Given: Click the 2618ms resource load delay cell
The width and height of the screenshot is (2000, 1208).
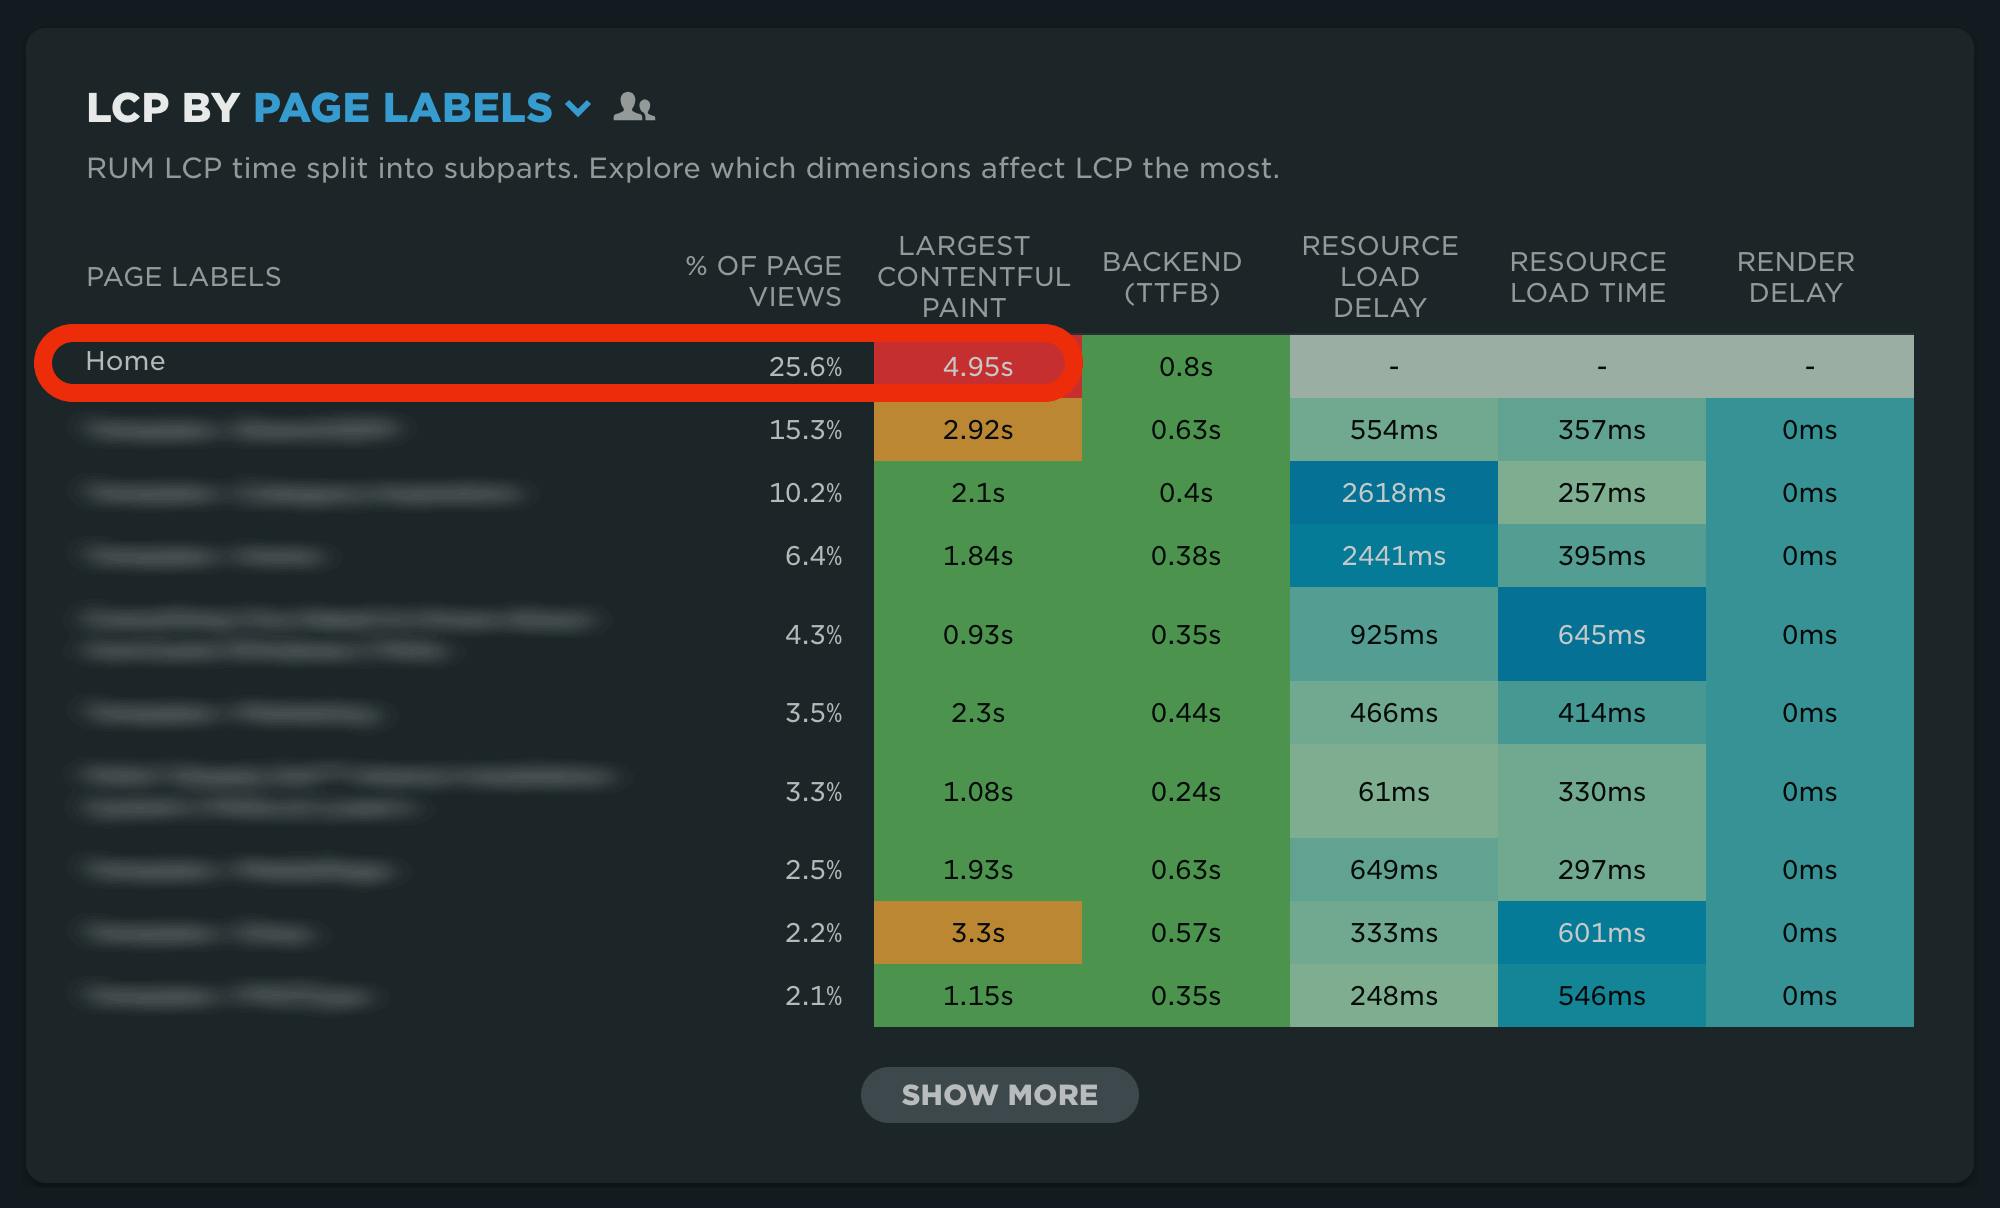Looking at the screenshot, I should click(x=1393, y=493).
